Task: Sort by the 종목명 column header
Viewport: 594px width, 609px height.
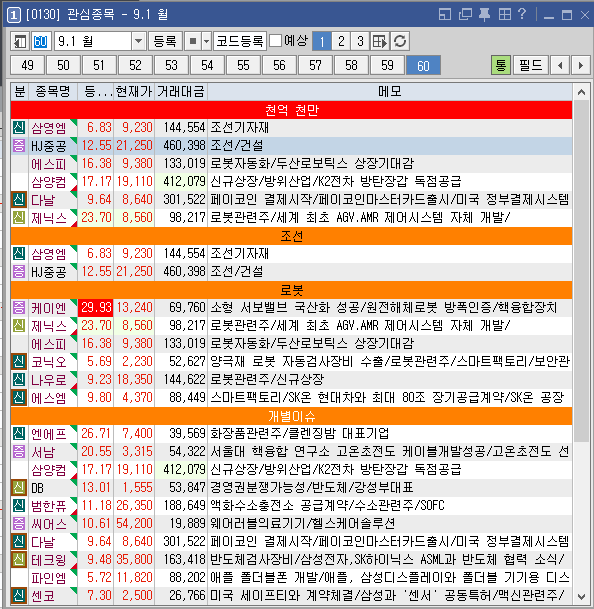Action: pyautogui.click(x=53, y=92)
